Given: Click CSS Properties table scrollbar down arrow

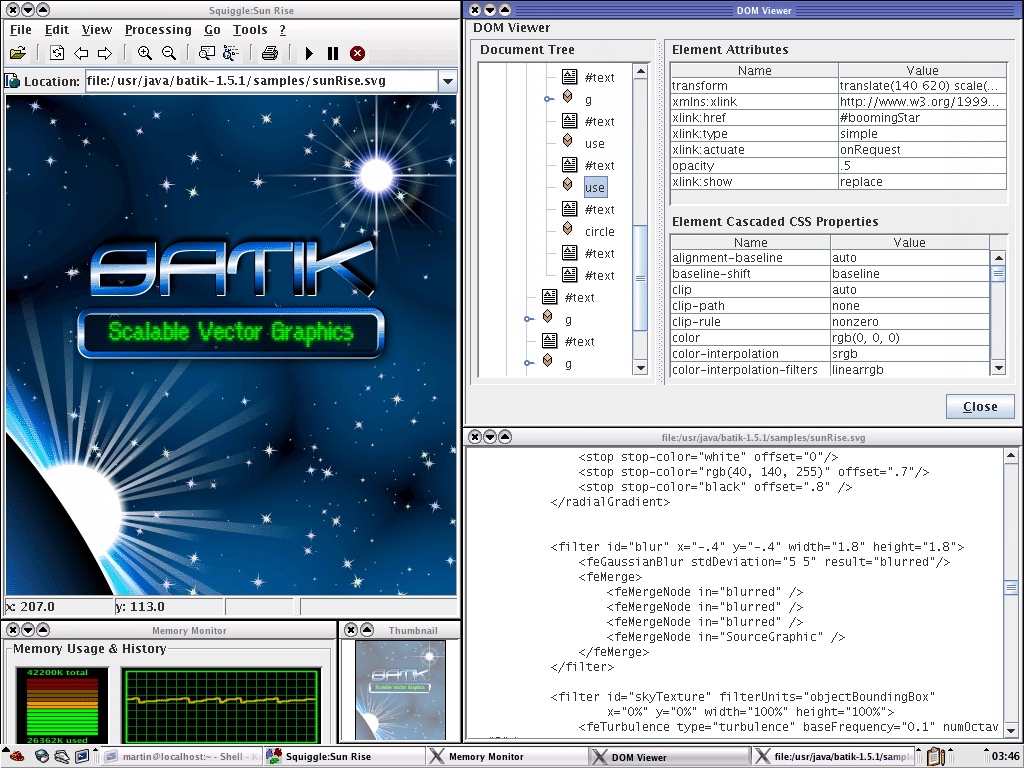Looking at the screenshot, I should 998,368.
